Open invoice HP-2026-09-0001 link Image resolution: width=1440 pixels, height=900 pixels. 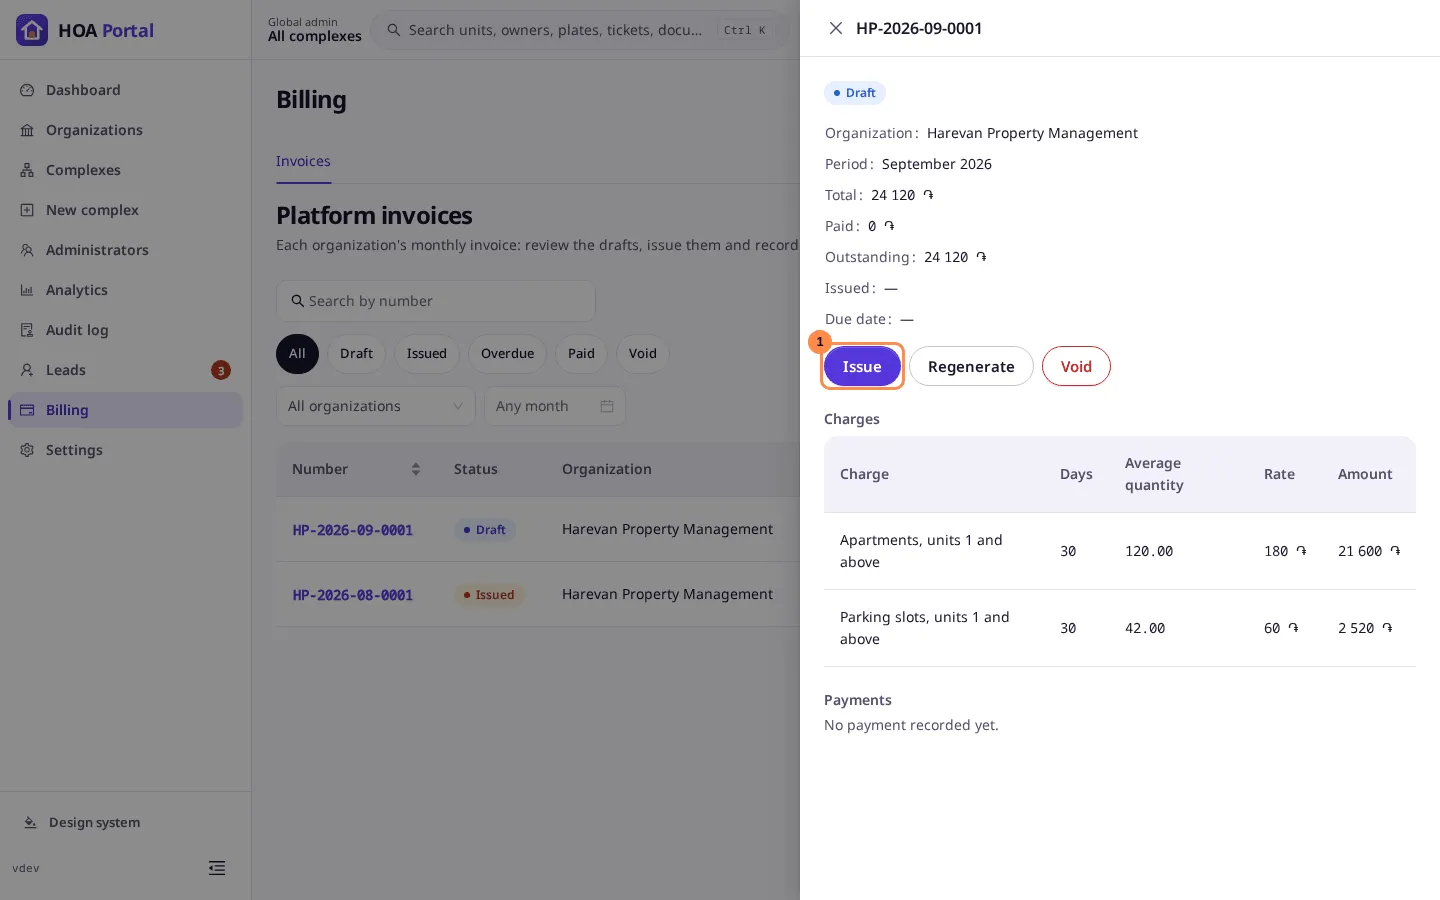tap(353, 530)
